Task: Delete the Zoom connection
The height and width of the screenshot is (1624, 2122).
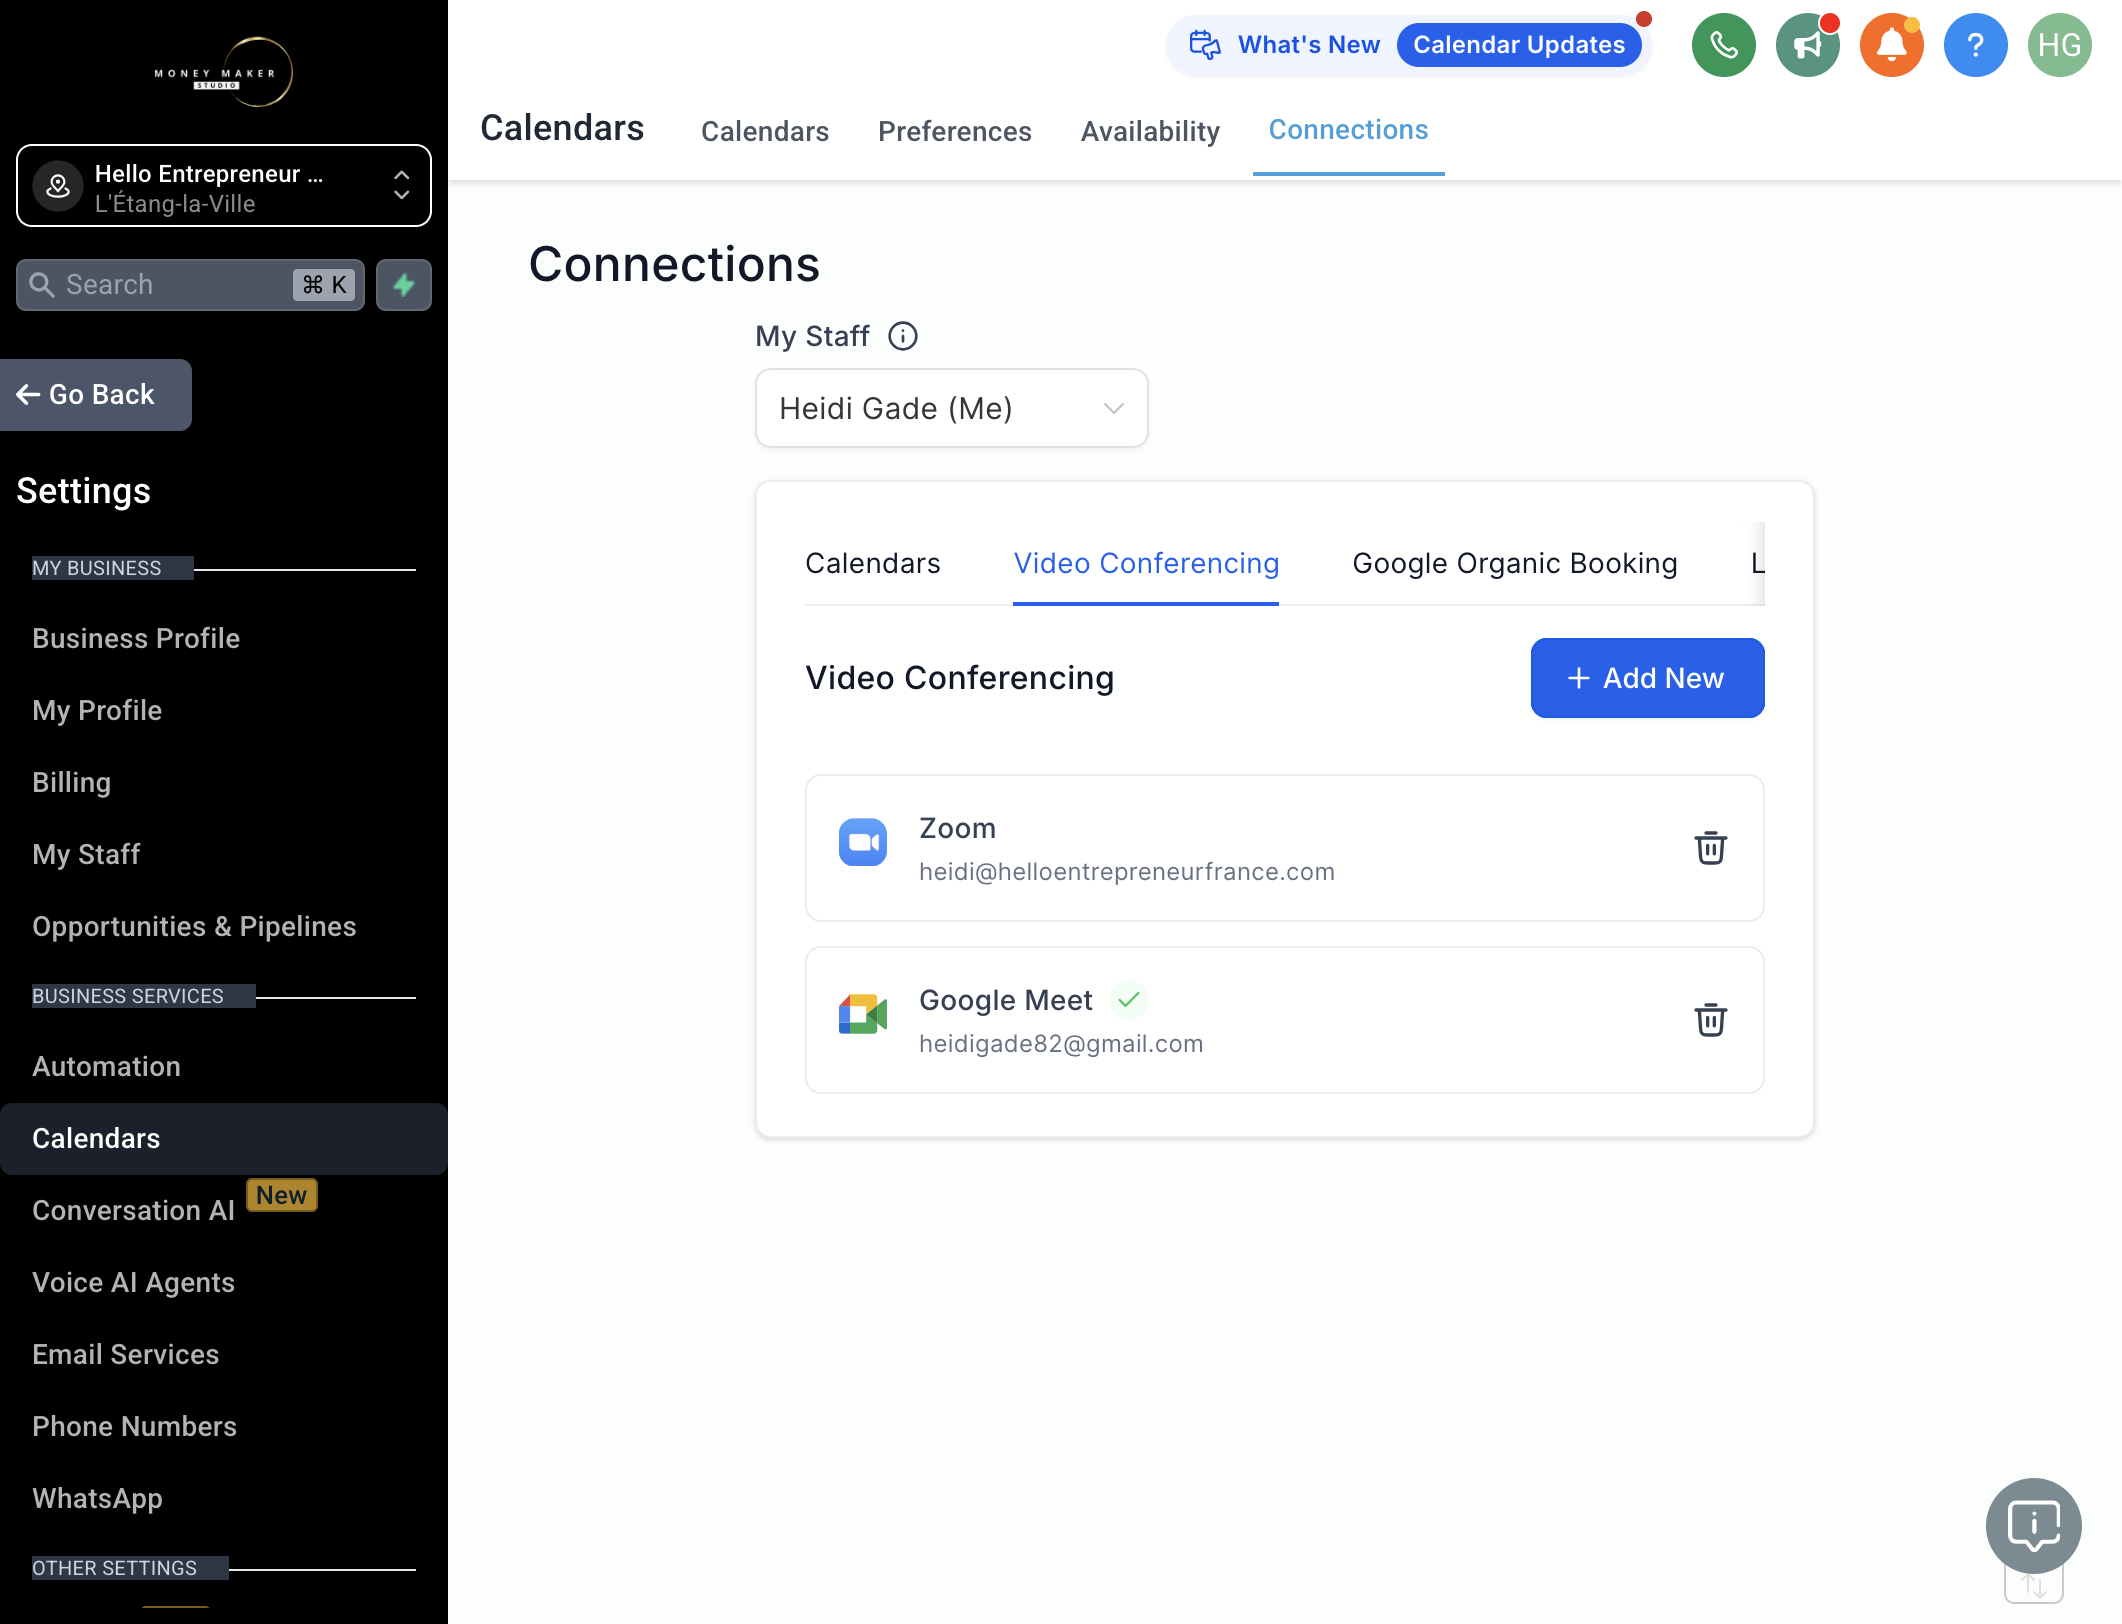Action: pos(1710,848)
